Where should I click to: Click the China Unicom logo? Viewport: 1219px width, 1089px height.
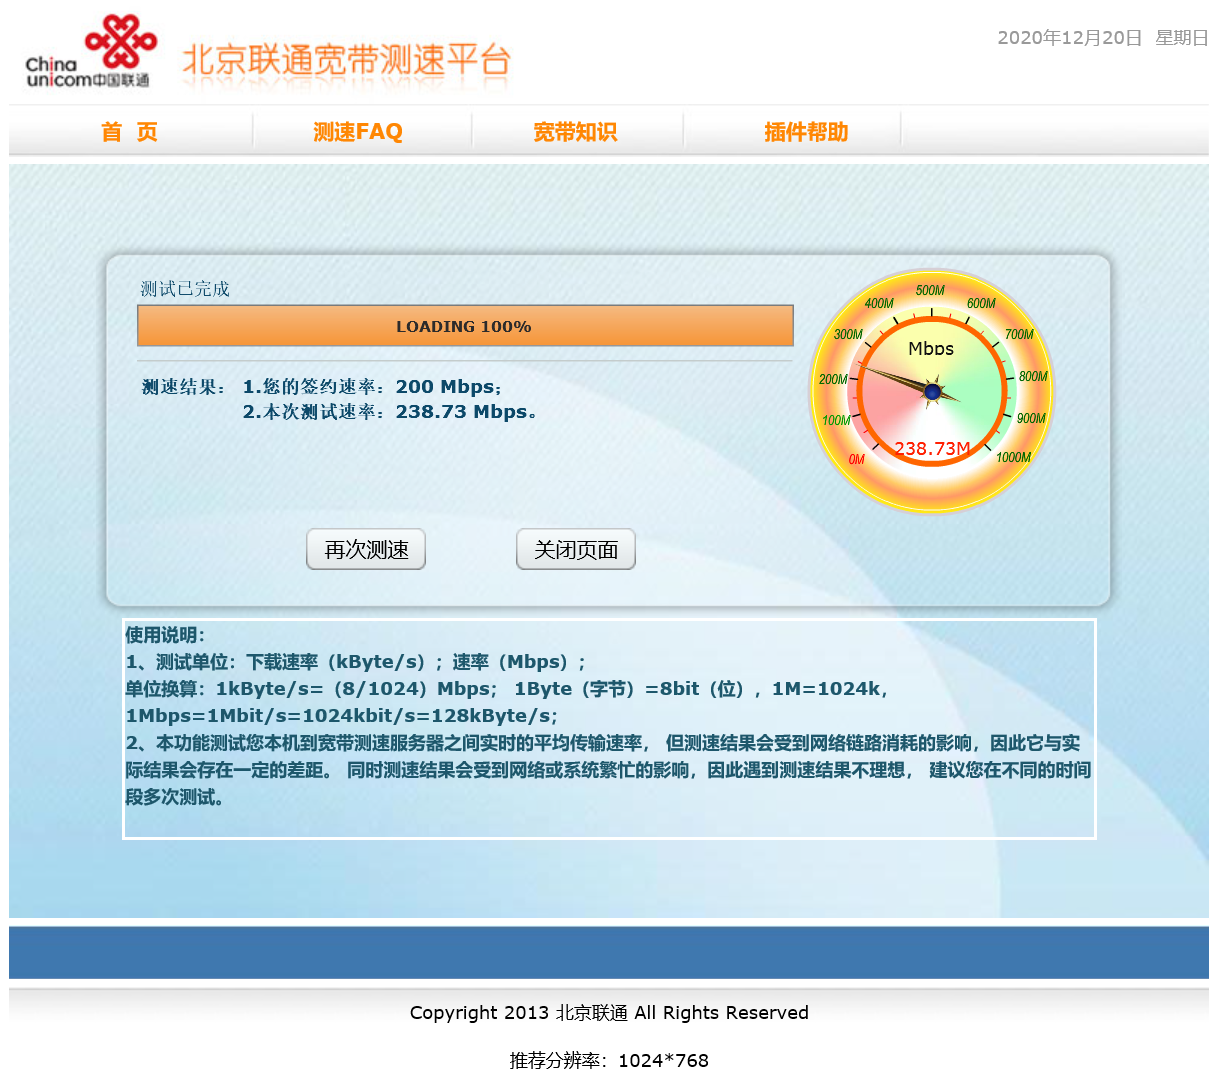coord(90,53)
